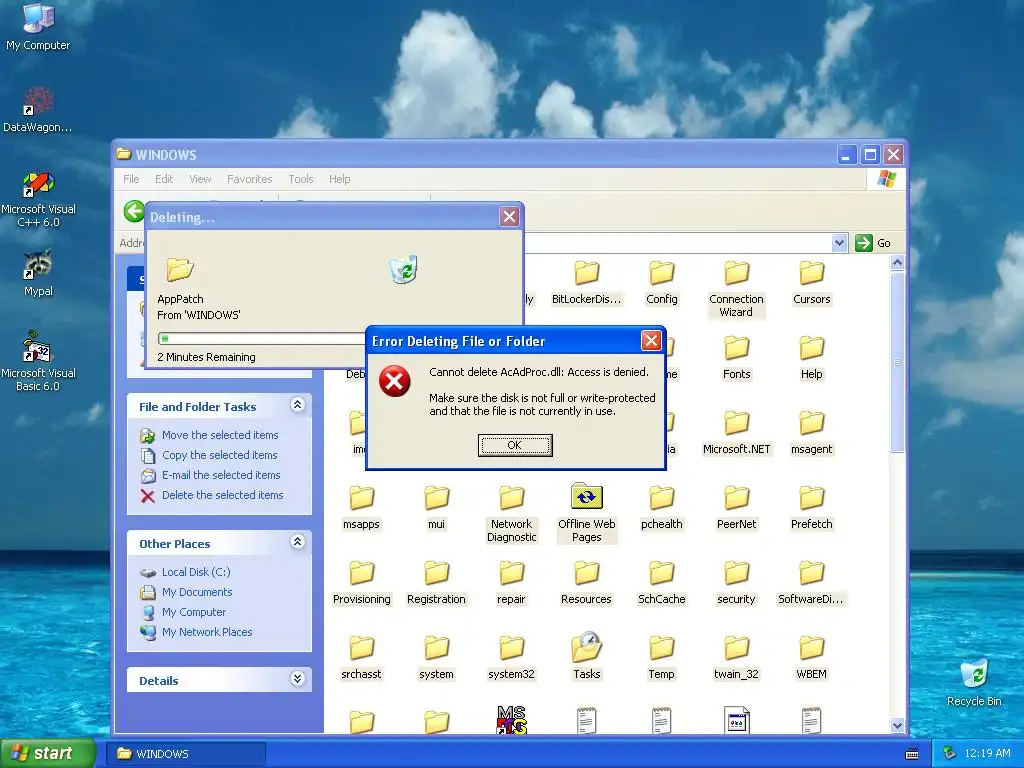
Task: Click the Start button
Action: 47,753
